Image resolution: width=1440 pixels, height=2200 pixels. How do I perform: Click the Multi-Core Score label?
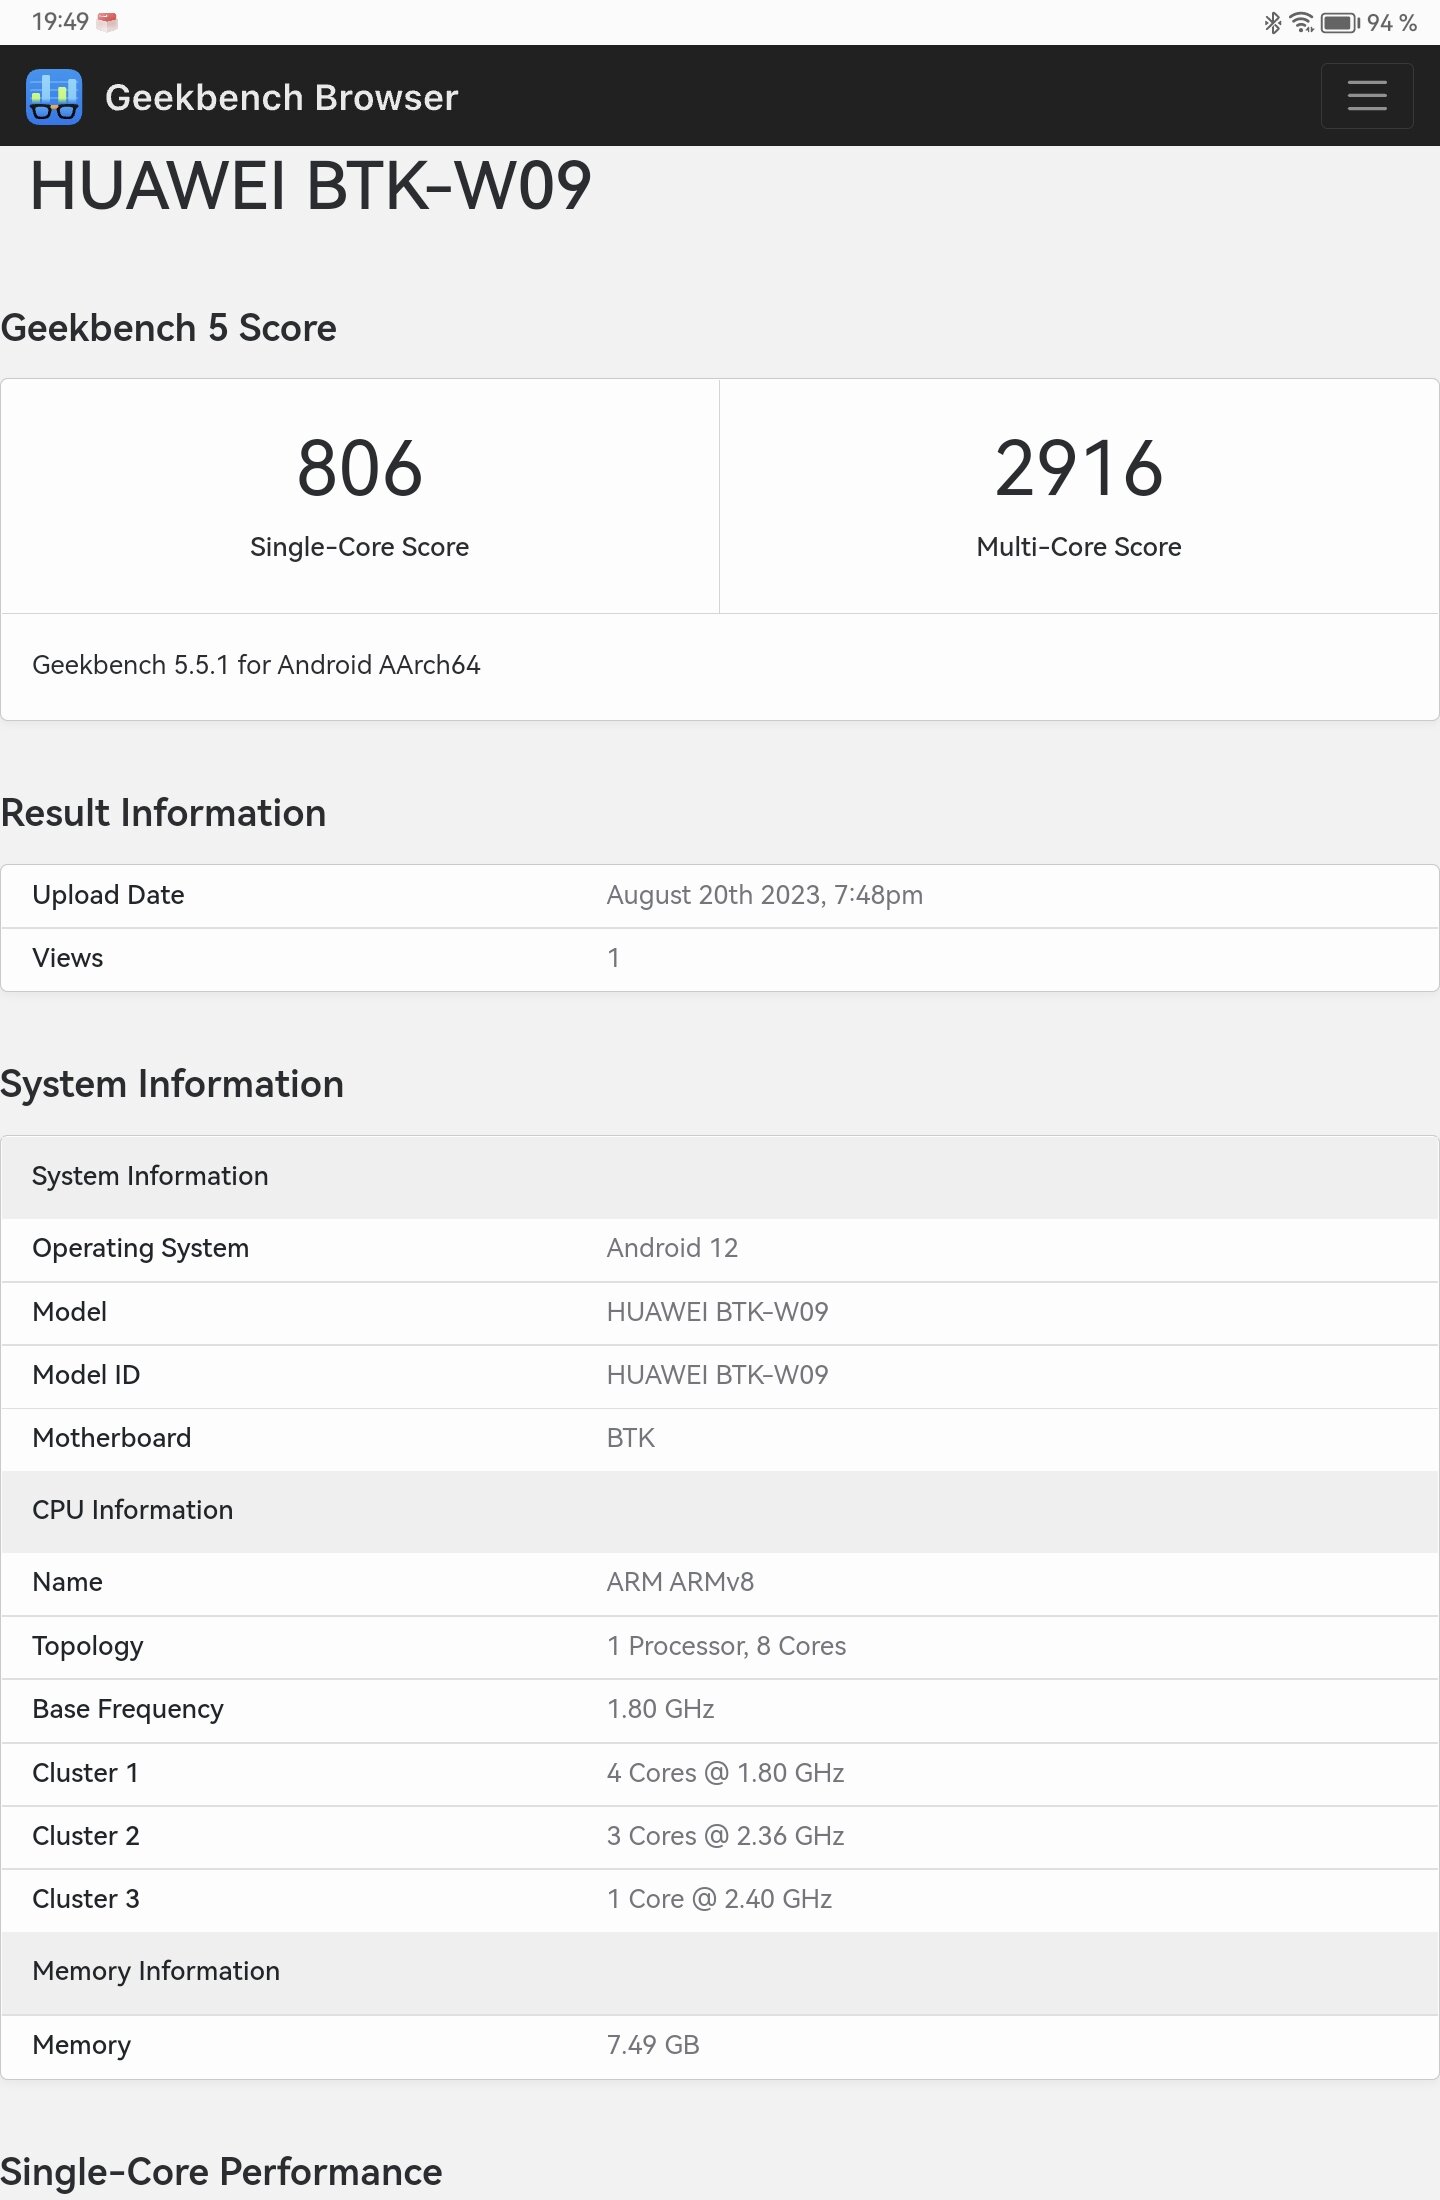click(x=1079, y=547)
